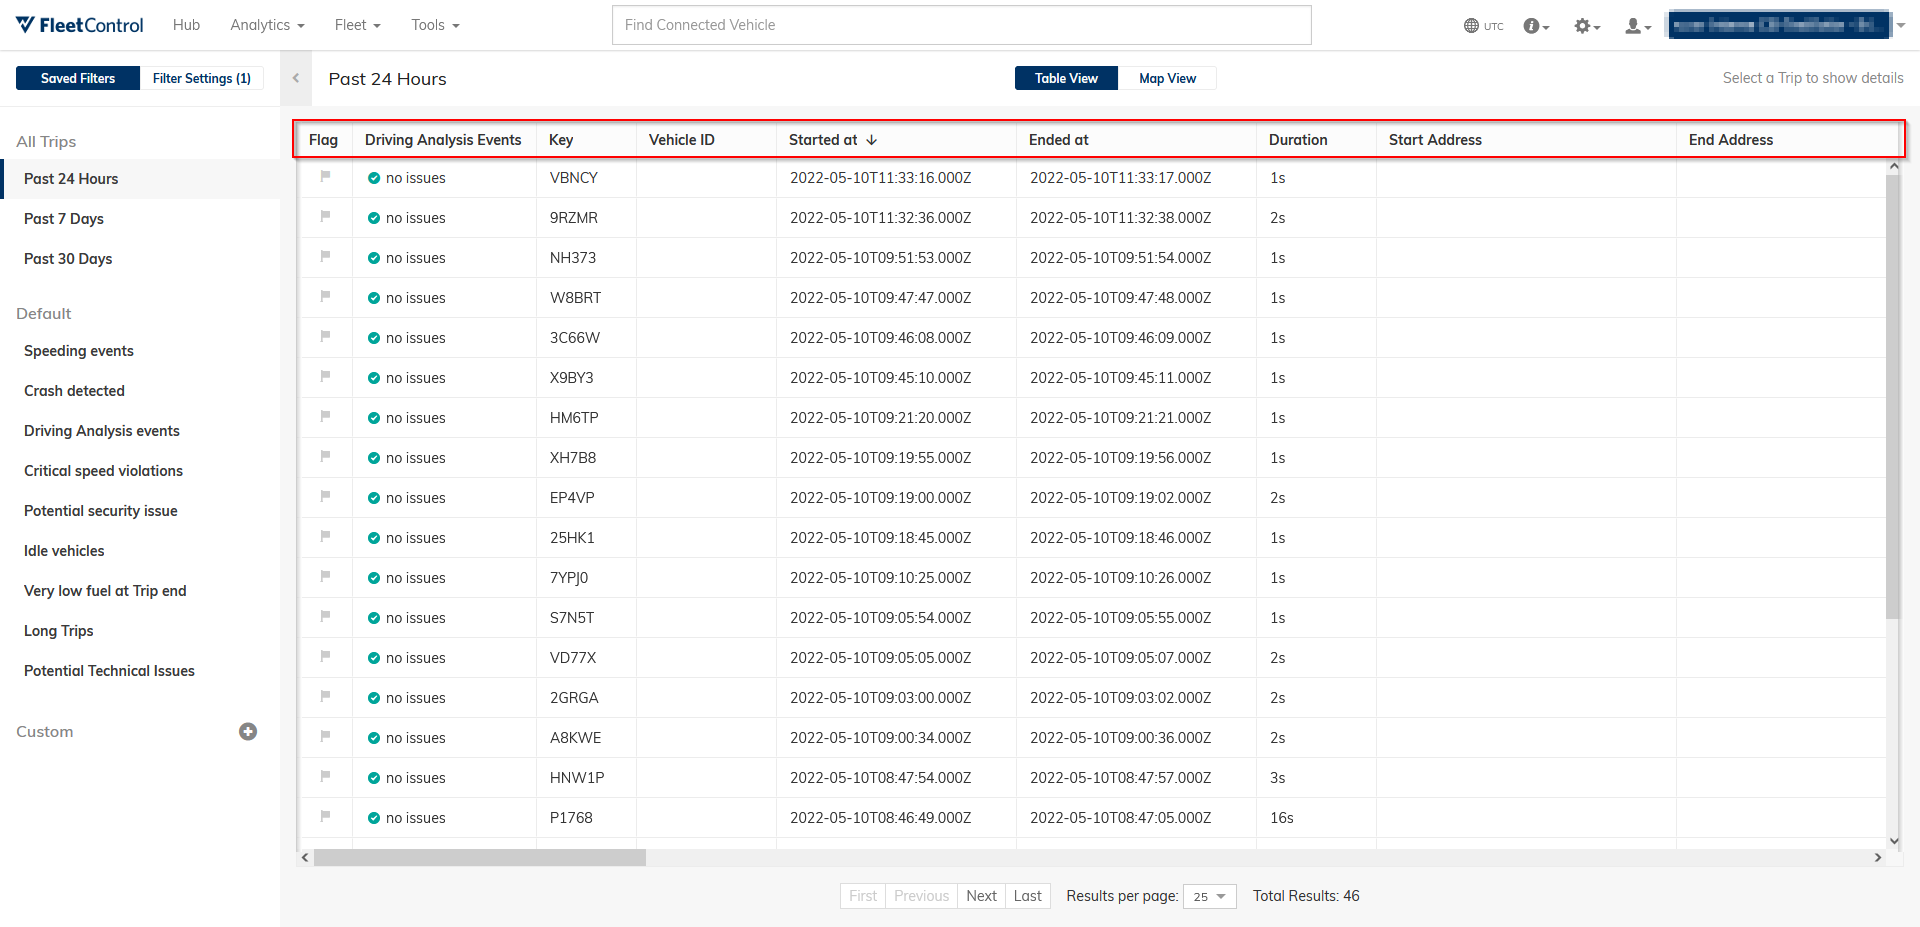Flag the trip with key 3C66W
Screen dimensions: 1920x927
325,336
